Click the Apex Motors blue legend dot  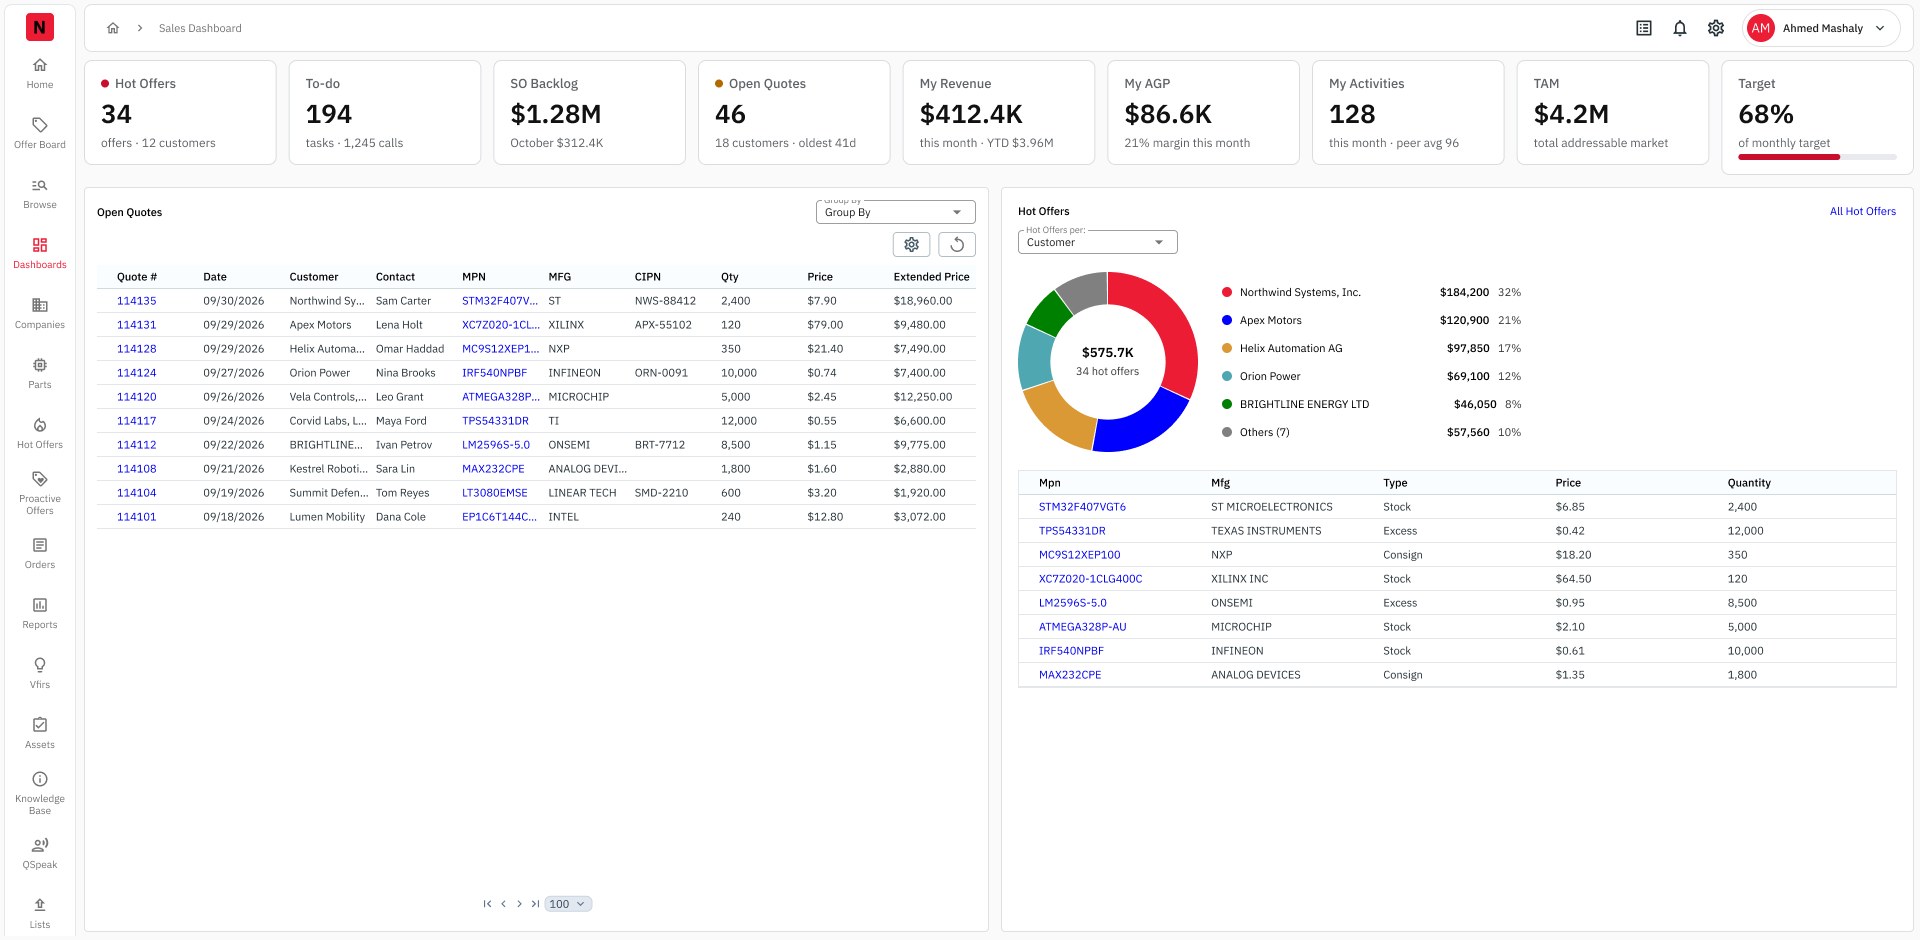pos(1226,321)
